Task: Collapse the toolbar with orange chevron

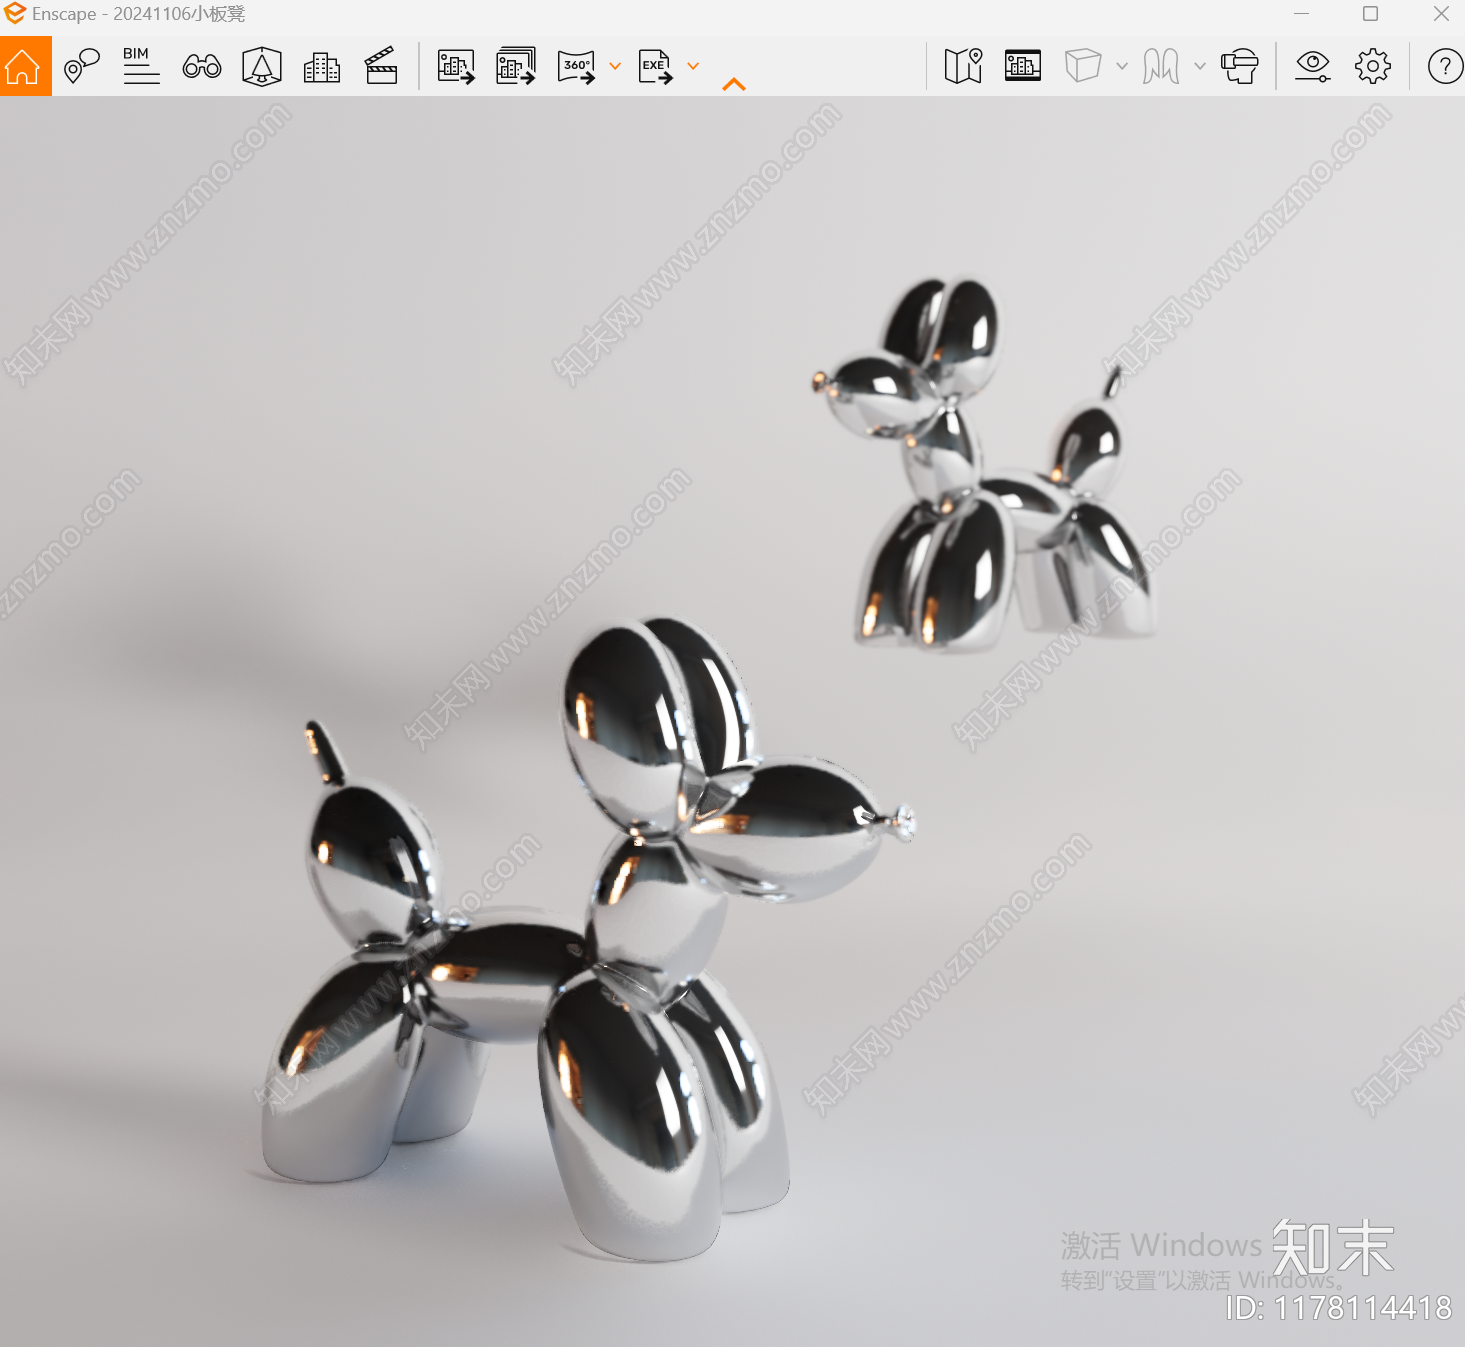Action: 734,85
